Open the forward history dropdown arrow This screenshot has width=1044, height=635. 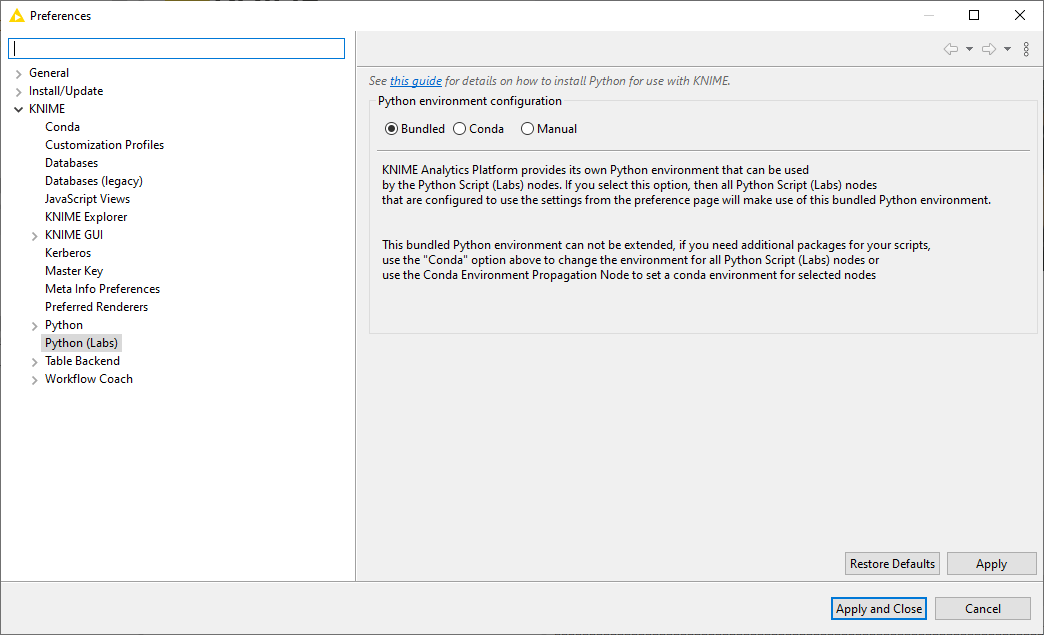[x=1007, y=49]
